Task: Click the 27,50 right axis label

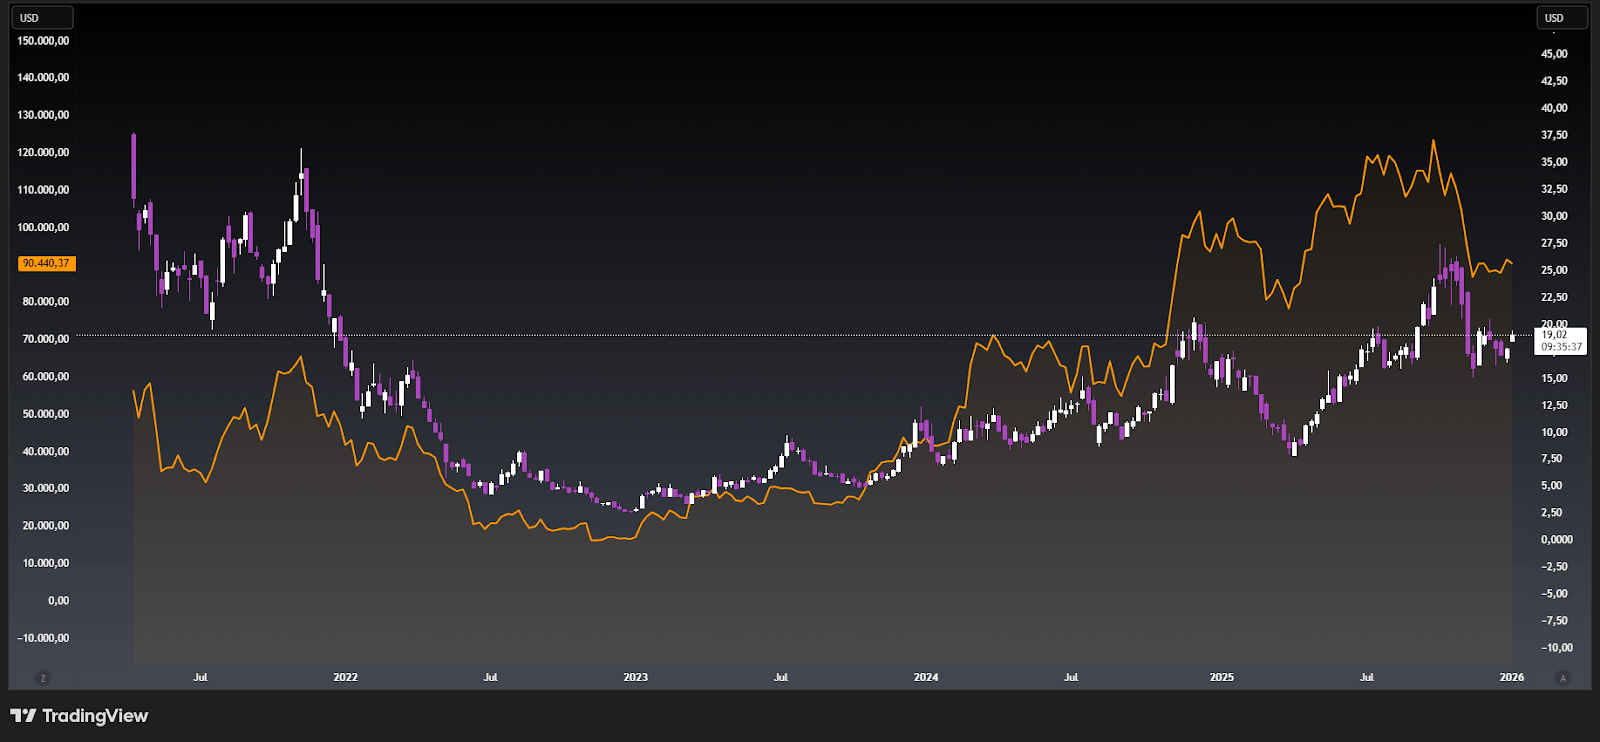Action: click(x=1554, y=243)
